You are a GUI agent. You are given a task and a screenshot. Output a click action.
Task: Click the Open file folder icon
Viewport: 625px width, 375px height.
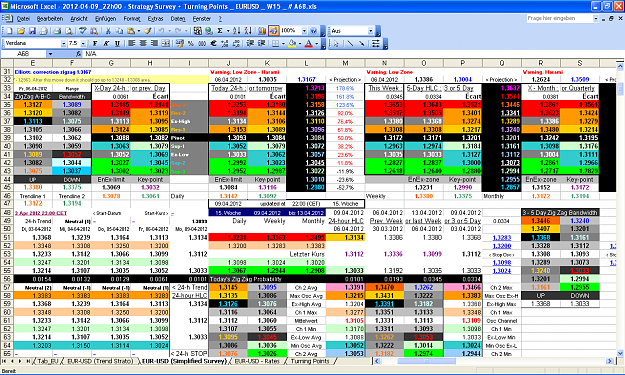point(21,31)
